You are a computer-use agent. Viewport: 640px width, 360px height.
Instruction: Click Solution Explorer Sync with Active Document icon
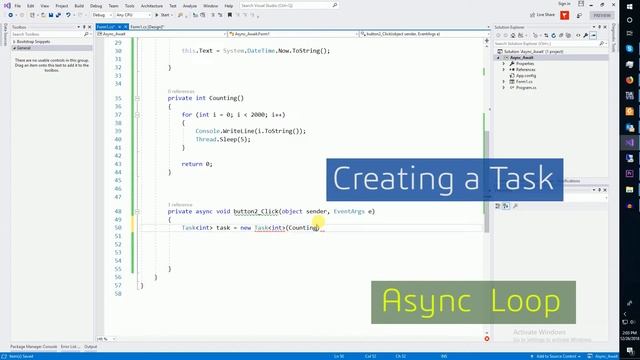point(546,35)
